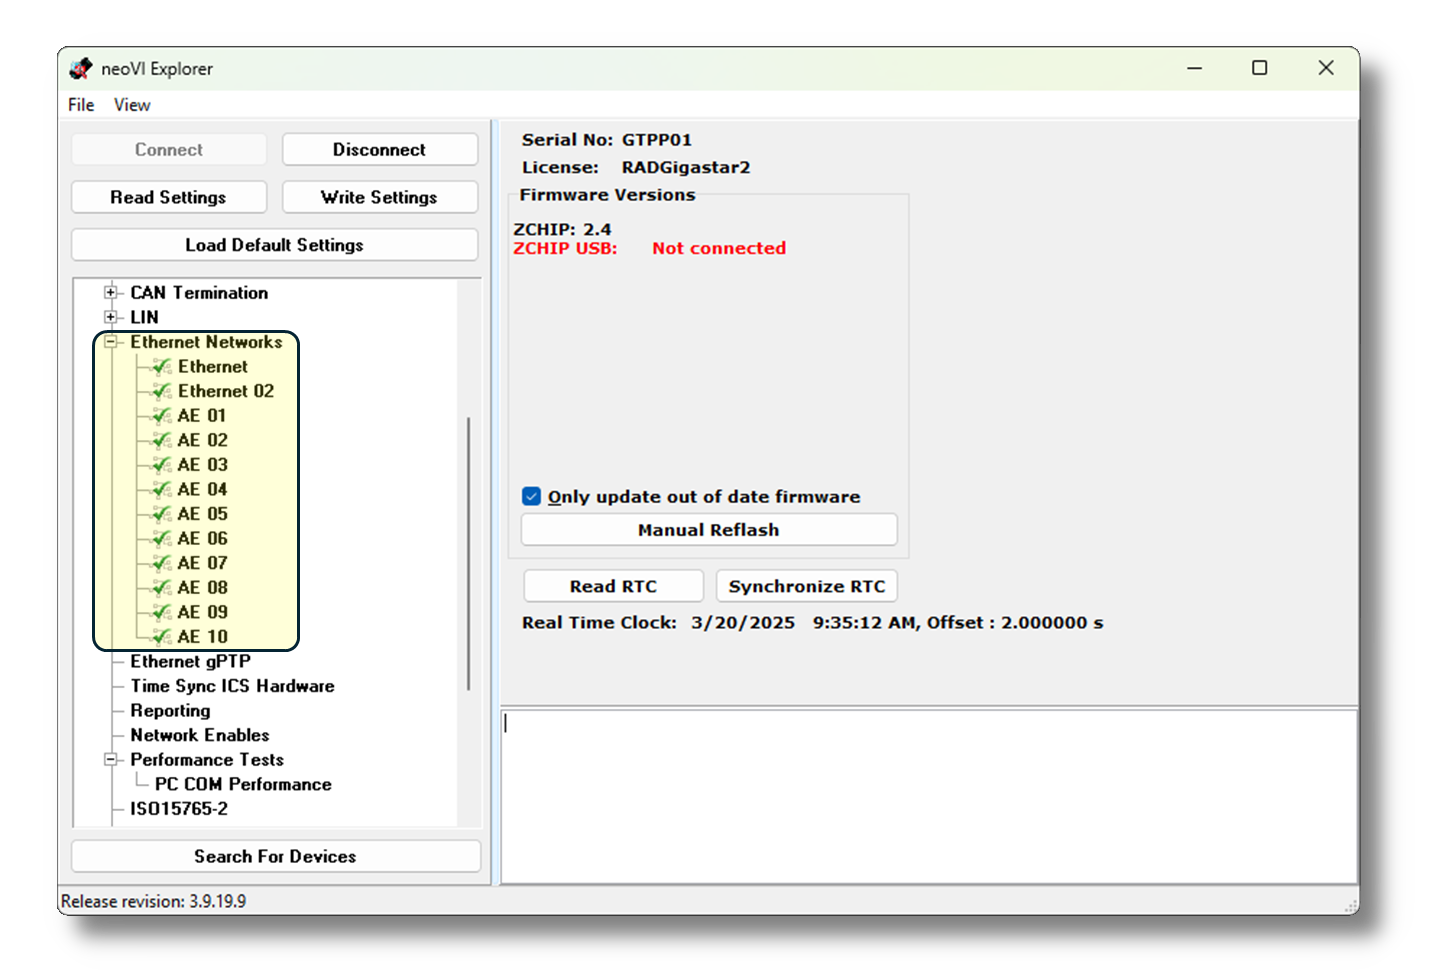Click the green checkmark icon beside Ethernet 02

coord(162,391)
